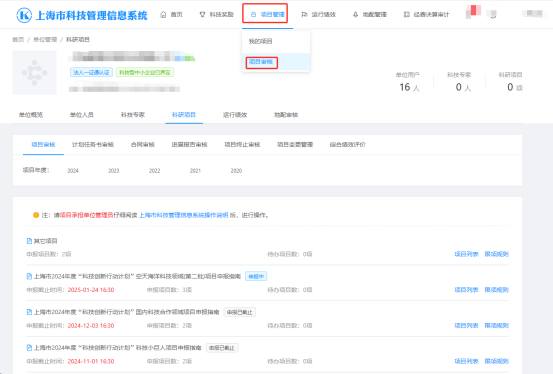Click the 空天海洋科技领域(第二批)项目申报指南 title
553x374 pixels.
[137, 276]
